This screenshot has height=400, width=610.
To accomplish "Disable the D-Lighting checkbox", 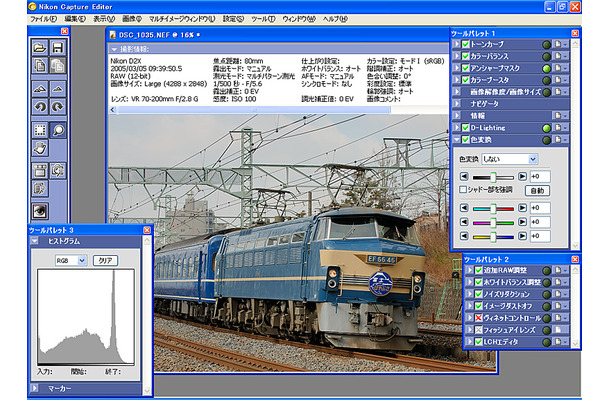I will coord(465,128).
